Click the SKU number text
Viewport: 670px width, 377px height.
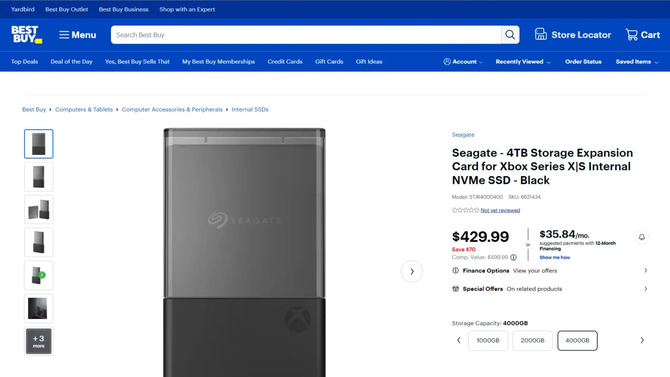click(524, 197)
